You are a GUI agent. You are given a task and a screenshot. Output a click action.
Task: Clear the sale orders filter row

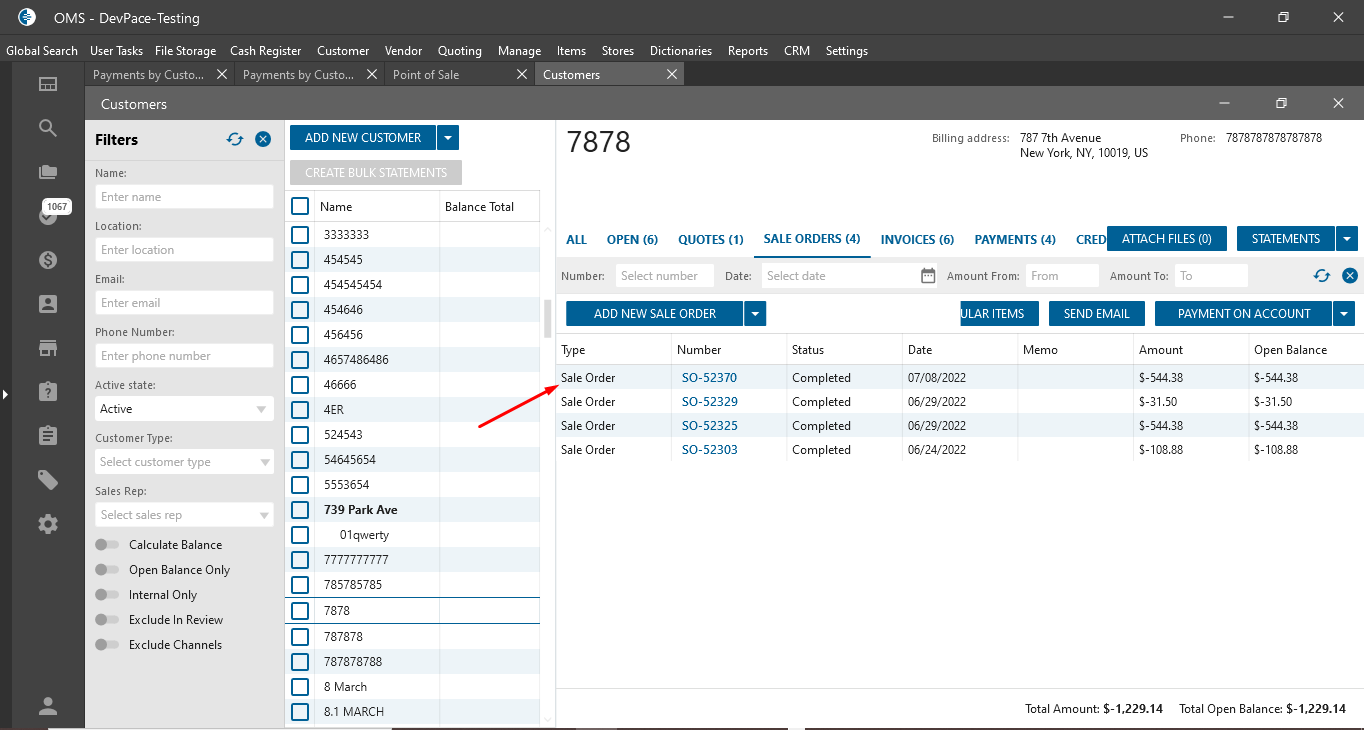pos(1350,276)
